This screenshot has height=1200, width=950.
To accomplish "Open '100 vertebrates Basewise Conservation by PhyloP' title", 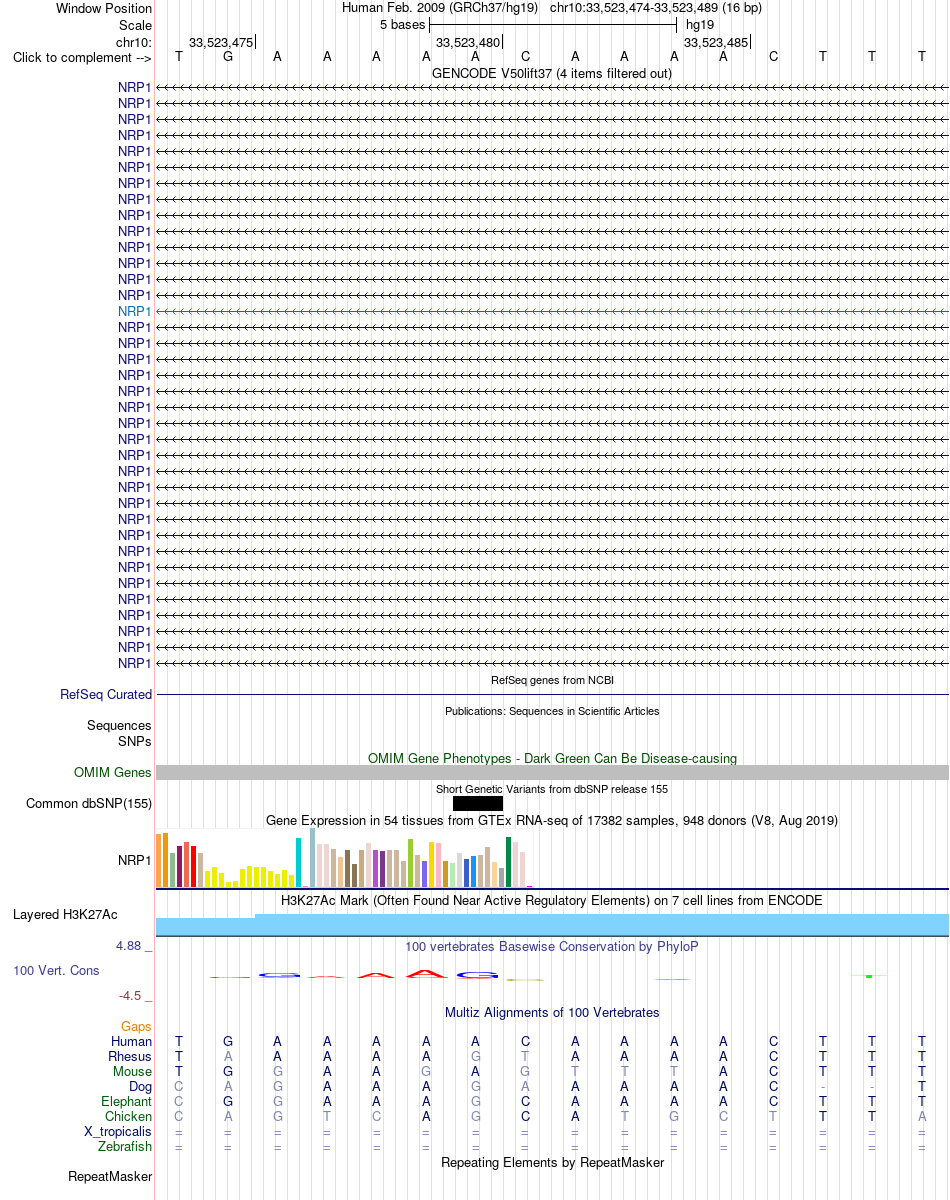I will click(552, 946).
